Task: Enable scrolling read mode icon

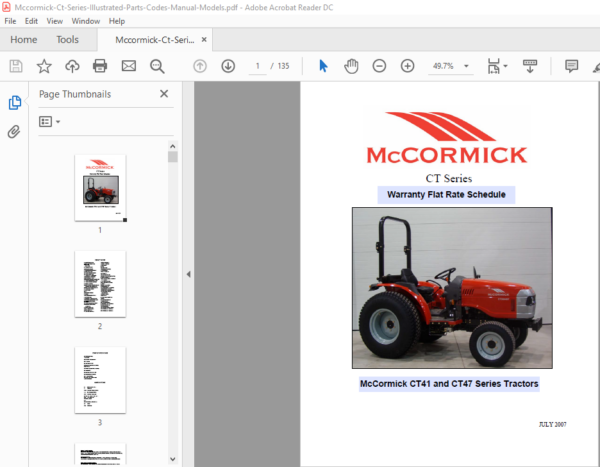Action: point(530,66)
